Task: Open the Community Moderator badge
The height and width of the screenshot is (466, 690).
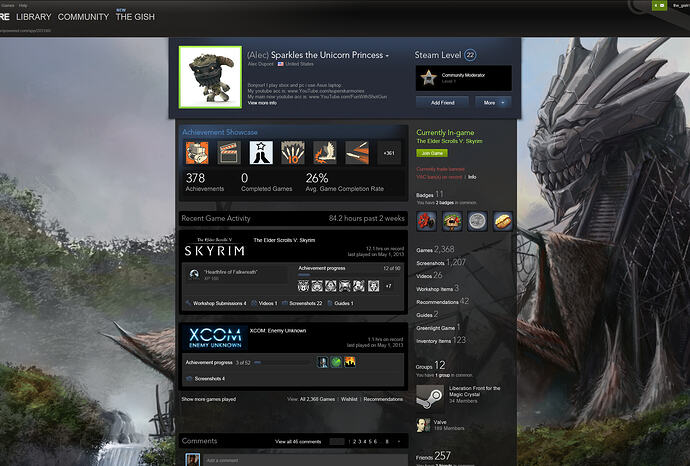Action: pos(463,78)
